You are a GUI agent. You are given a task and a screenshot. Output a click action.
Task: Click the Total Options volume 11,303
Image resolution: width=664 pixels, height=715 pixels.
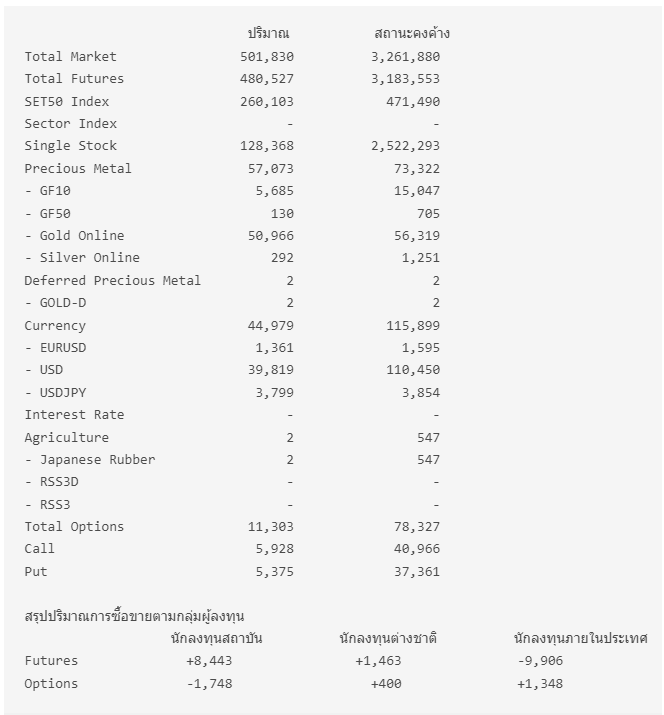point(270,527)
